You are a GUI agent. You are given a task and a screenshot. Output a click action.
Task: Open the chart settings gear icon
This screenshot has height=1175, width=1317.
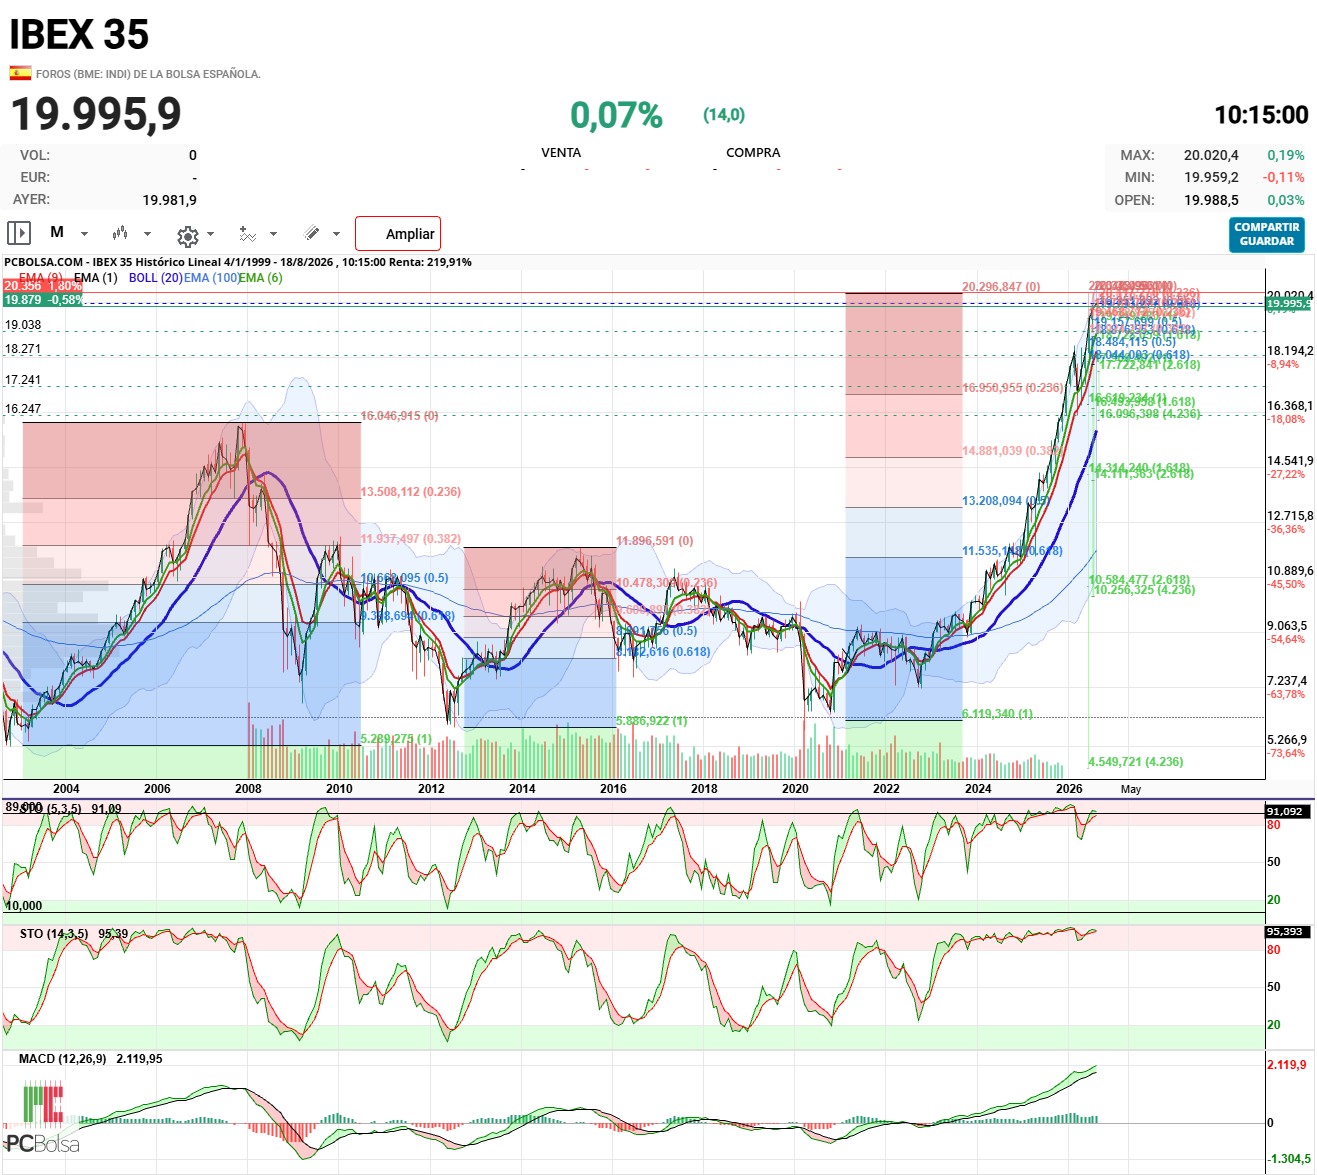tap(187, 236)
